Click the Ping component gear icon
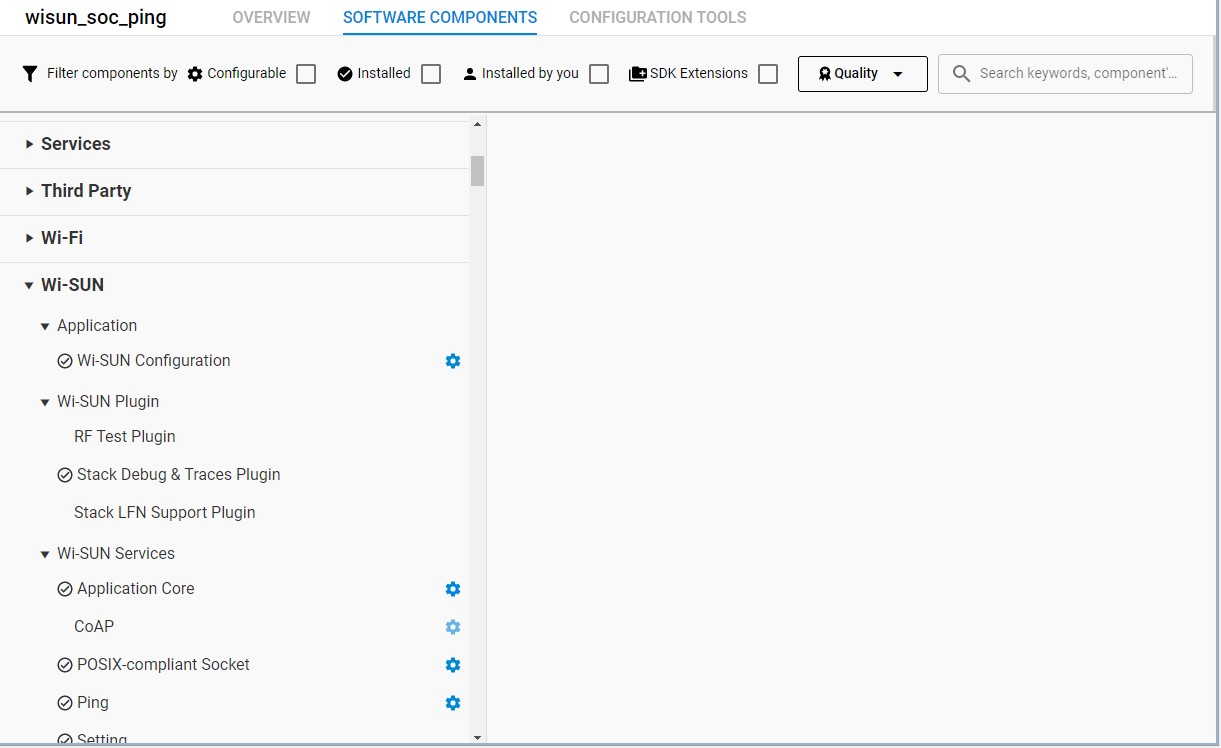The width and height of the screenshot is (1221, 748). point(453,703)
